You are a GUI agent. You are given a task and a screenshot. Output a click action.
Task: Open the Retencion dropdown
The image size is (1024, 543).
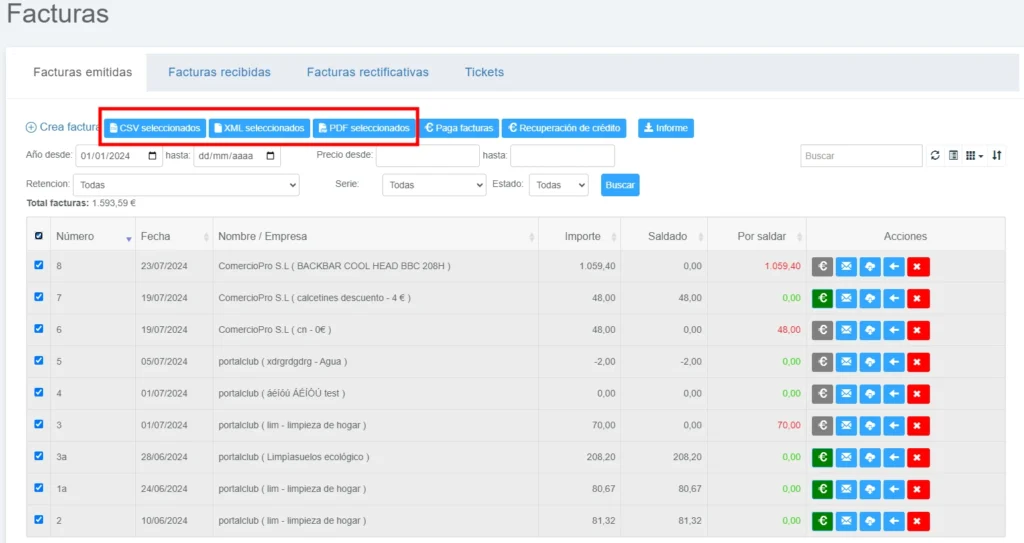pyautogui.click(x=186, y=185)
